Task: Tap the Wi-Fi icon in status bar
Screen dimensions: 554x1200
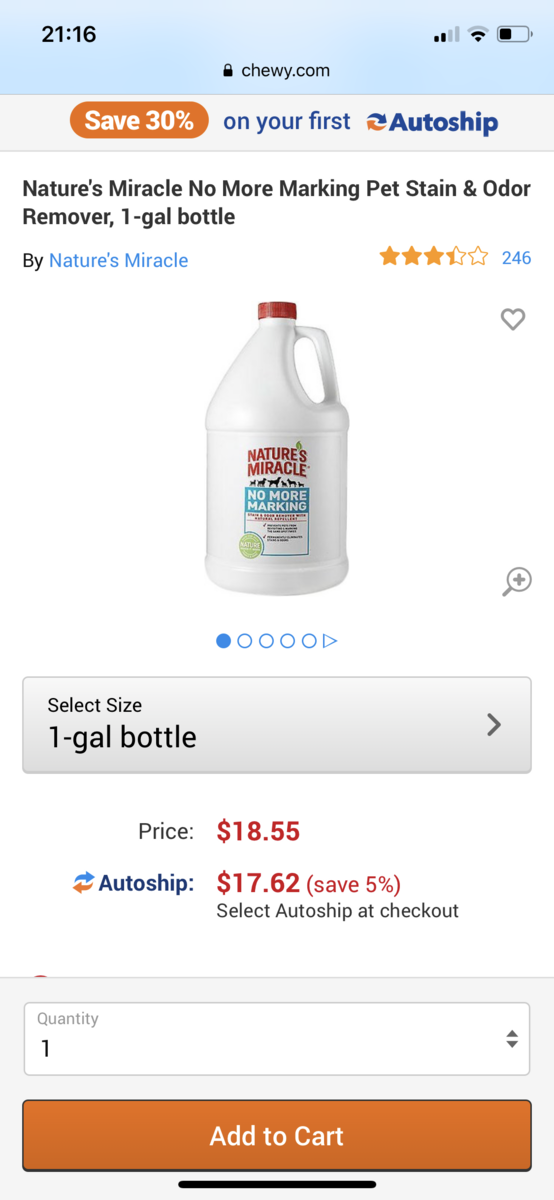Action: pyautogui.click(x=477, y=35)
